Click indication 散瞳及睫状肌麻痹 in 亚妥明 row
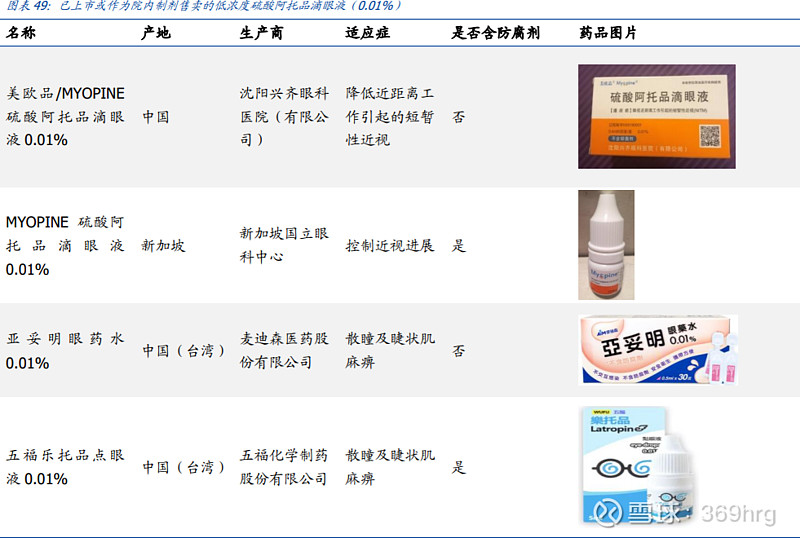 [x=390, y=350]
